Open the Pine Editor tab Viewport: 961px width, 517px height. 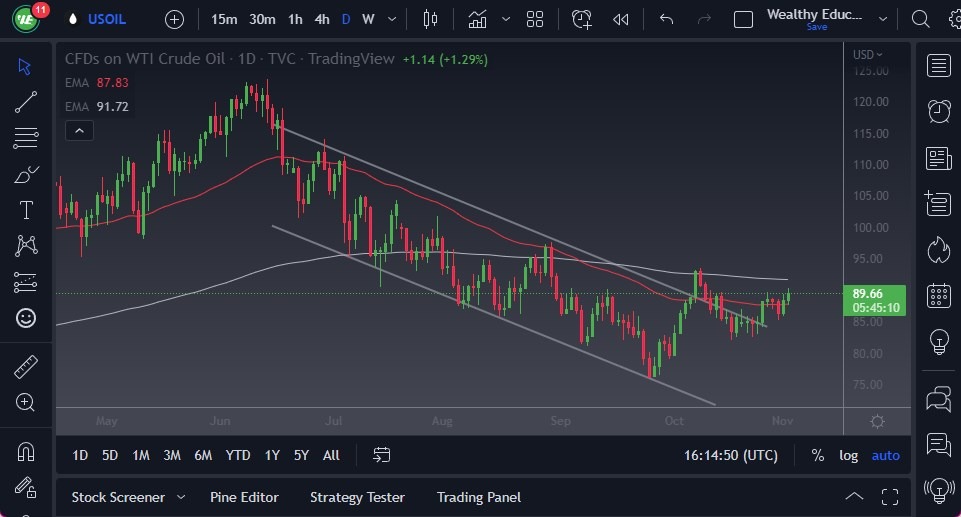tap(244, 497)
